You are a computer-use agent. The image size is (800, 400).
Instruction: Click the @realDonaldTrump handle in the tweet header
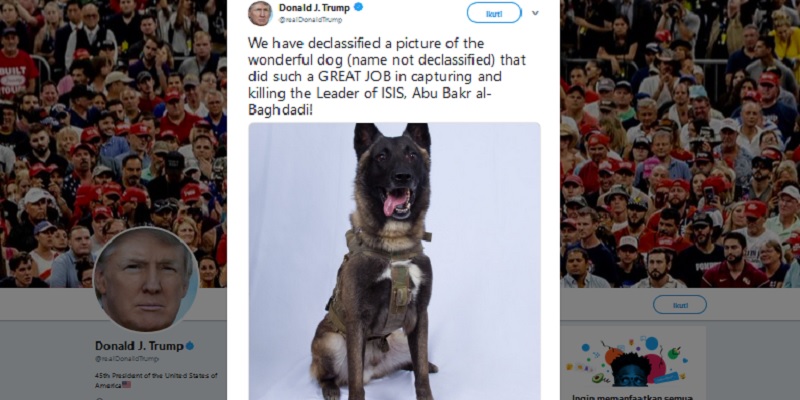point(310,20)
